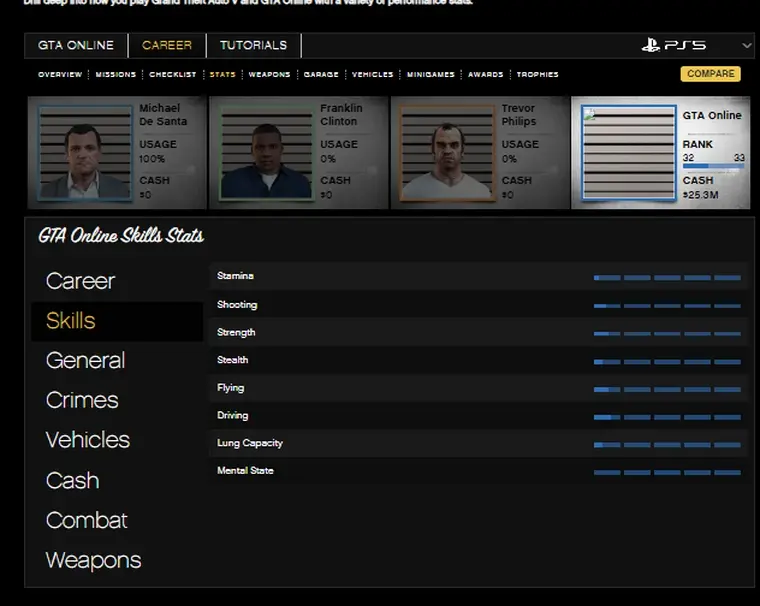The image size is (760, 606).
Task: Click the GTA Online cash value $25.3M
Action: click(700, 195)
